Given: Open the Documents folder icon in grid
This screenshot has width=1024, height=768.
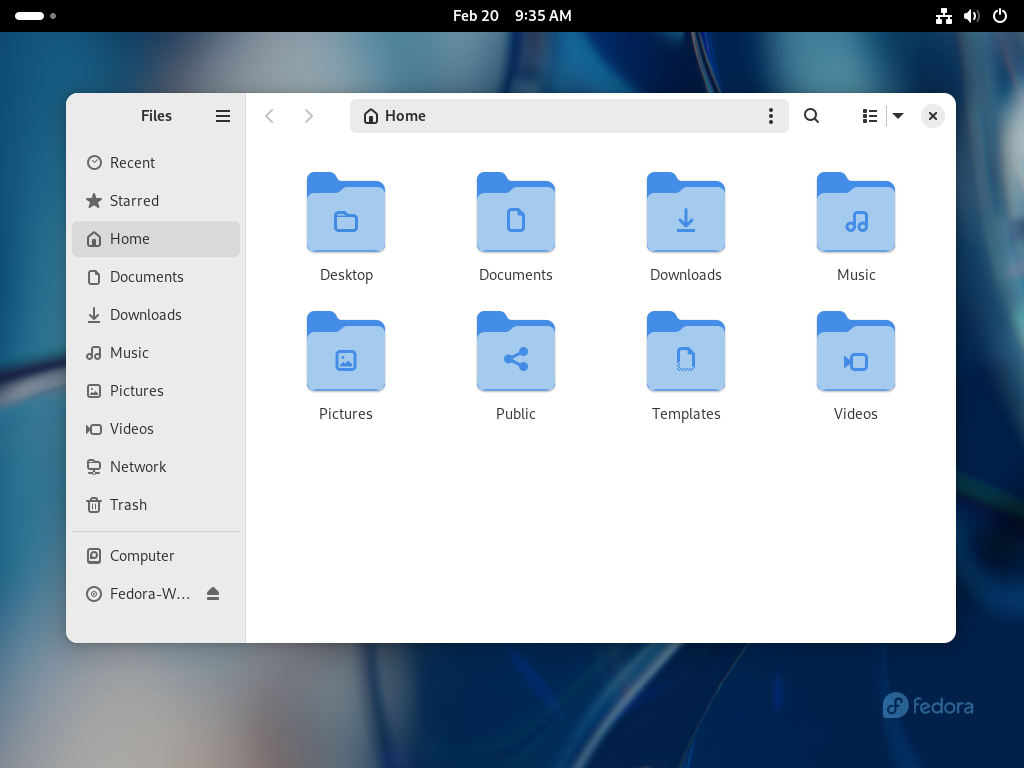Looking at the screenshot, I should coord(516,212).
